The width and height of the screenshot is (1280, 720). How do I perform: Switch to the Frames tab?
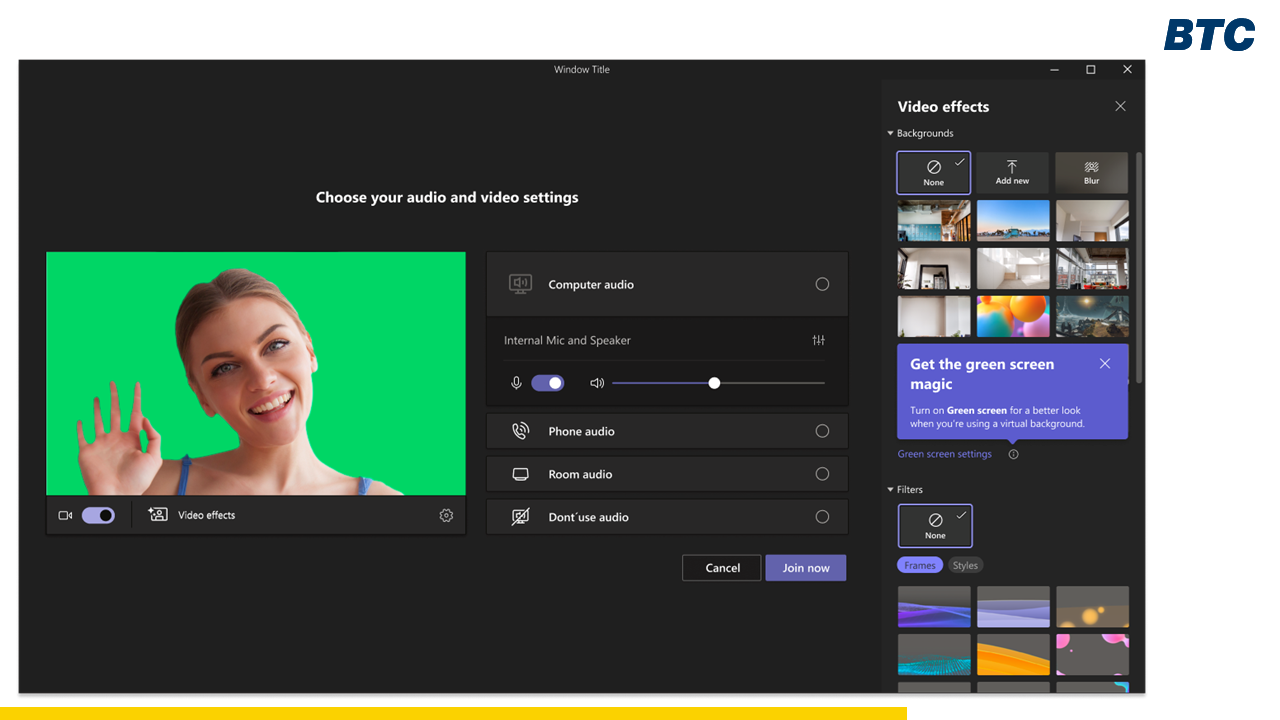pos(920,565)
